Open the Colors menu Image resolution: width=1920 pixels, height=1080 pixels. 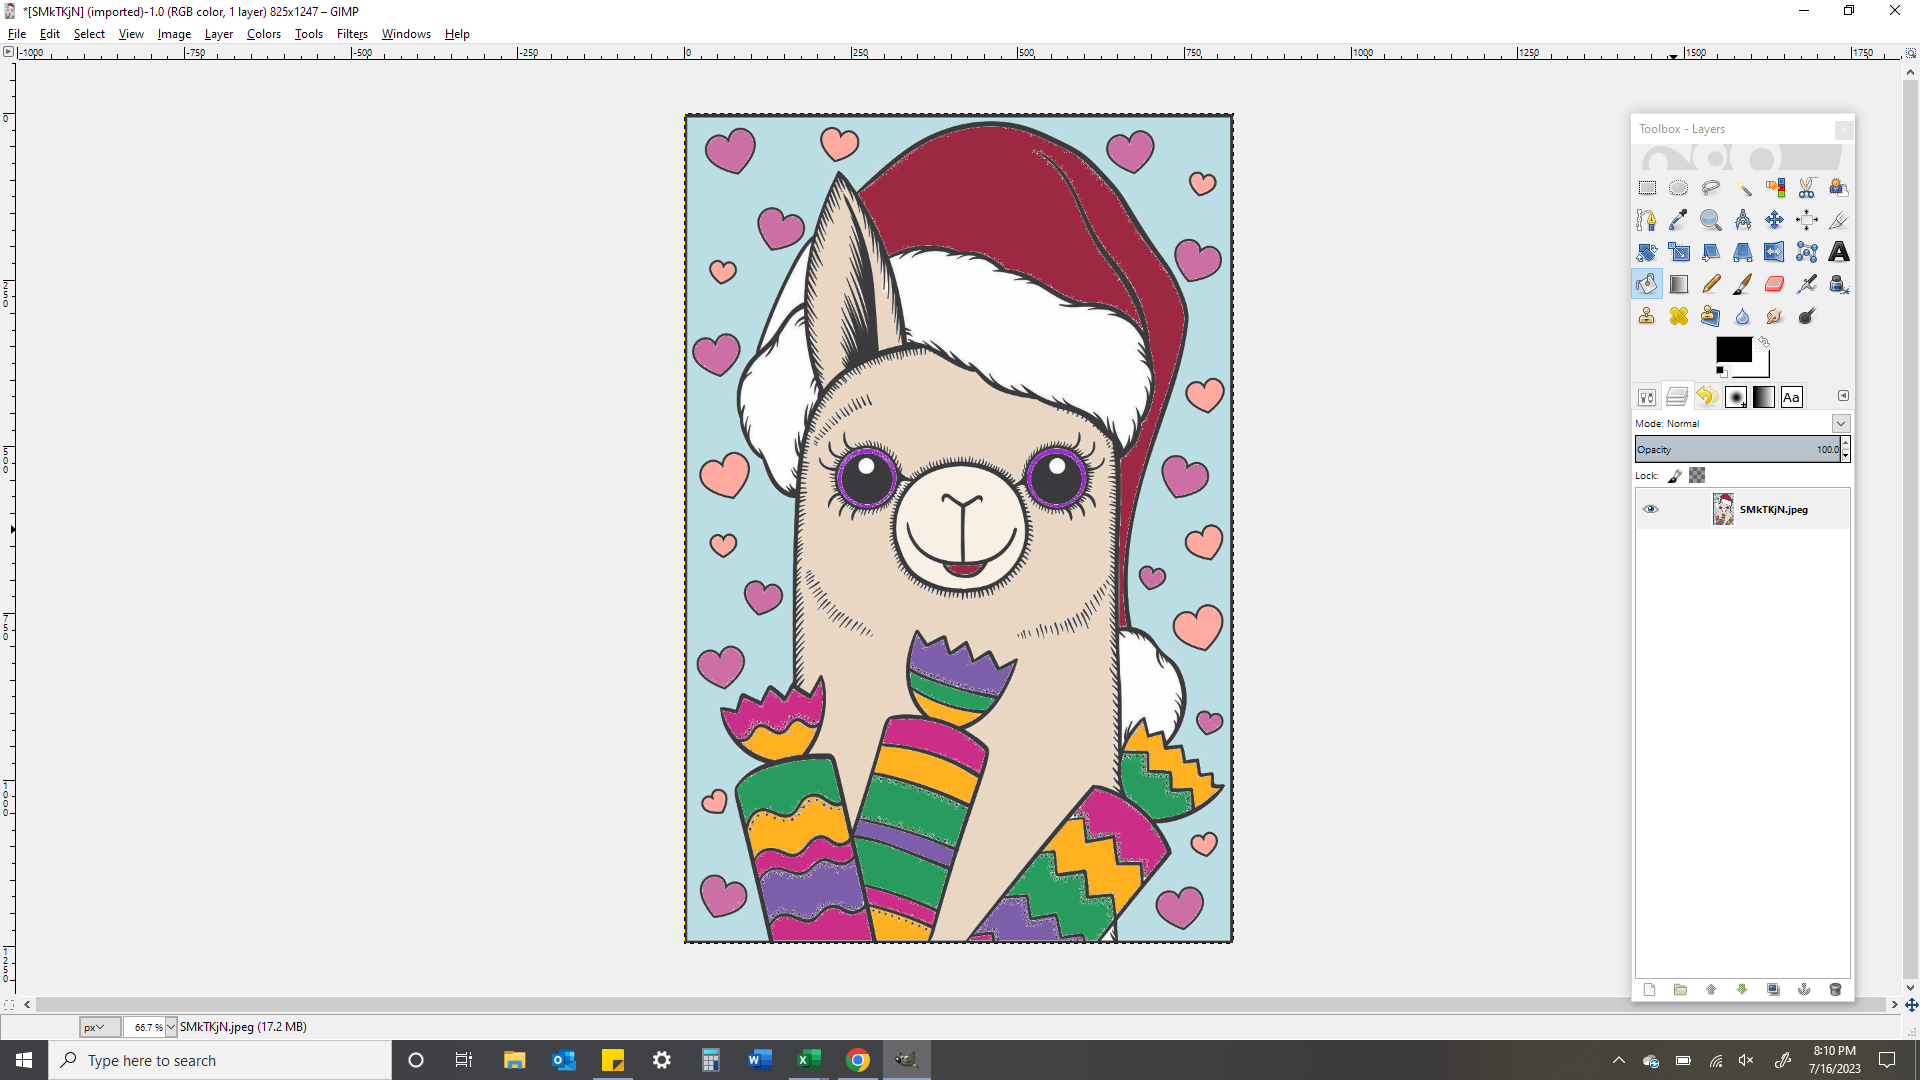pyautogui.click(x=264, y=34)
